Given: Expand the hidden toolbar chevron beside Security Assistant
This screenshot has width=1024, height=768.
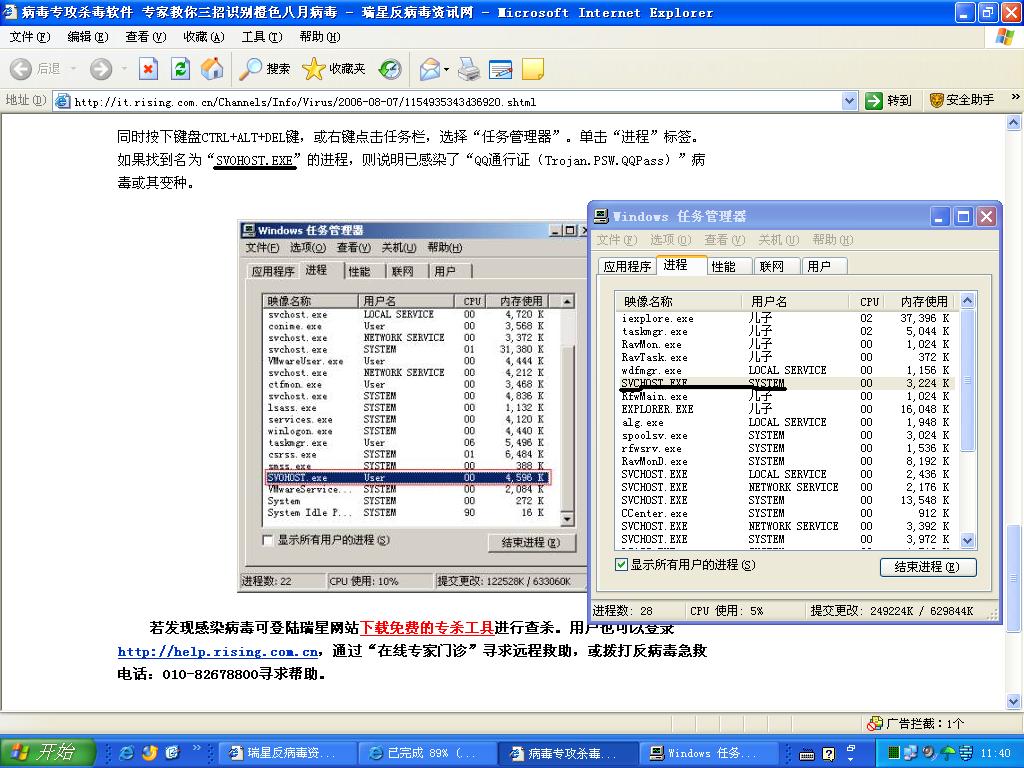Looking at the screenshot, I should tap(1016, 97).
